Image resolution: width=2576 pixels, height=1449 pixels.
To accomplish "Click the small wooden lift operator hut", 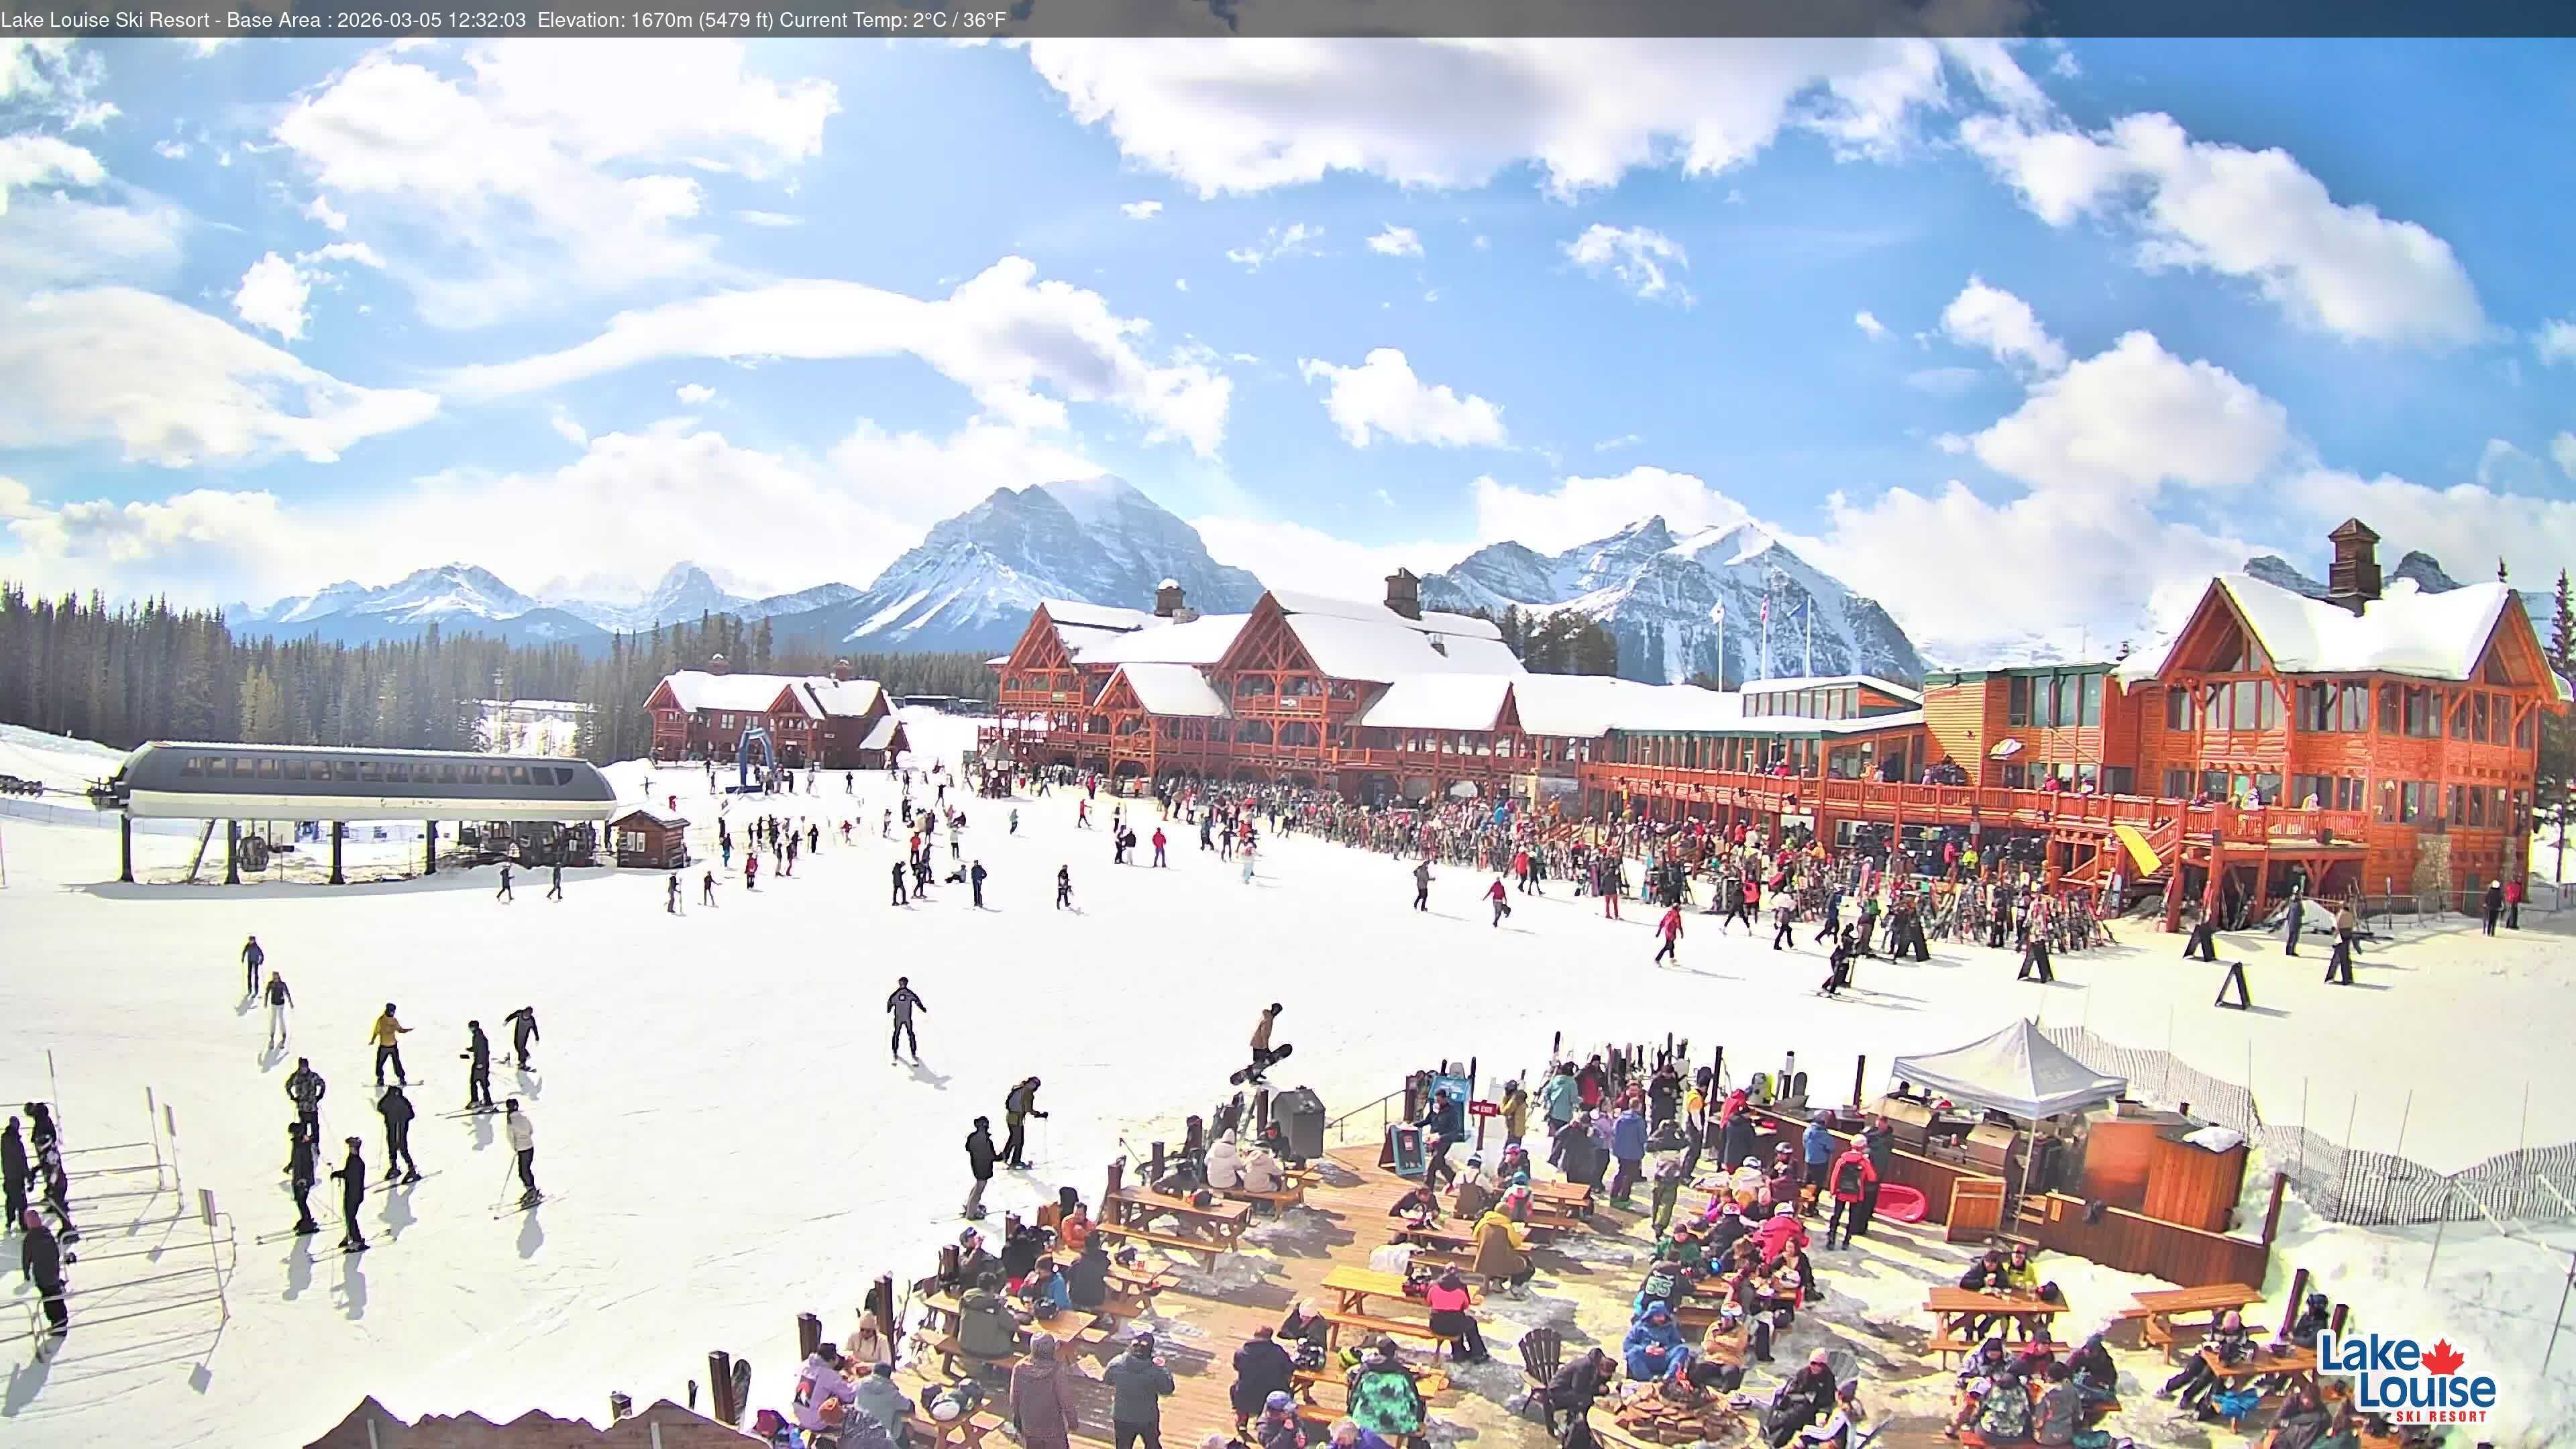I will point(649,843).
